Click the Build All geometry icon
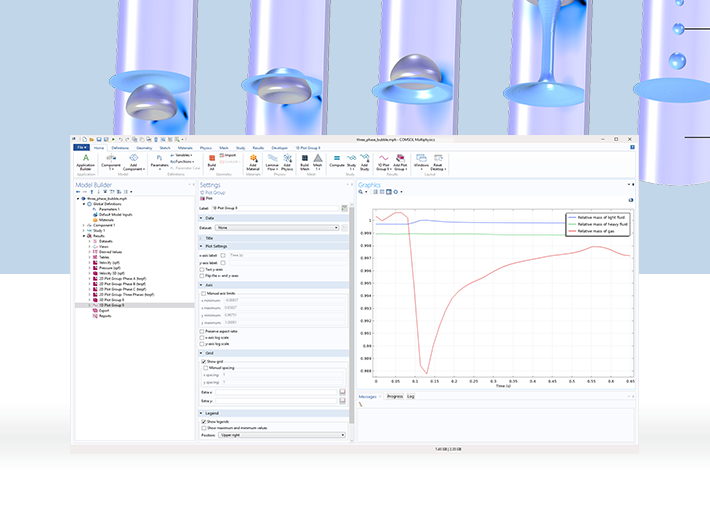 point(211,158)
